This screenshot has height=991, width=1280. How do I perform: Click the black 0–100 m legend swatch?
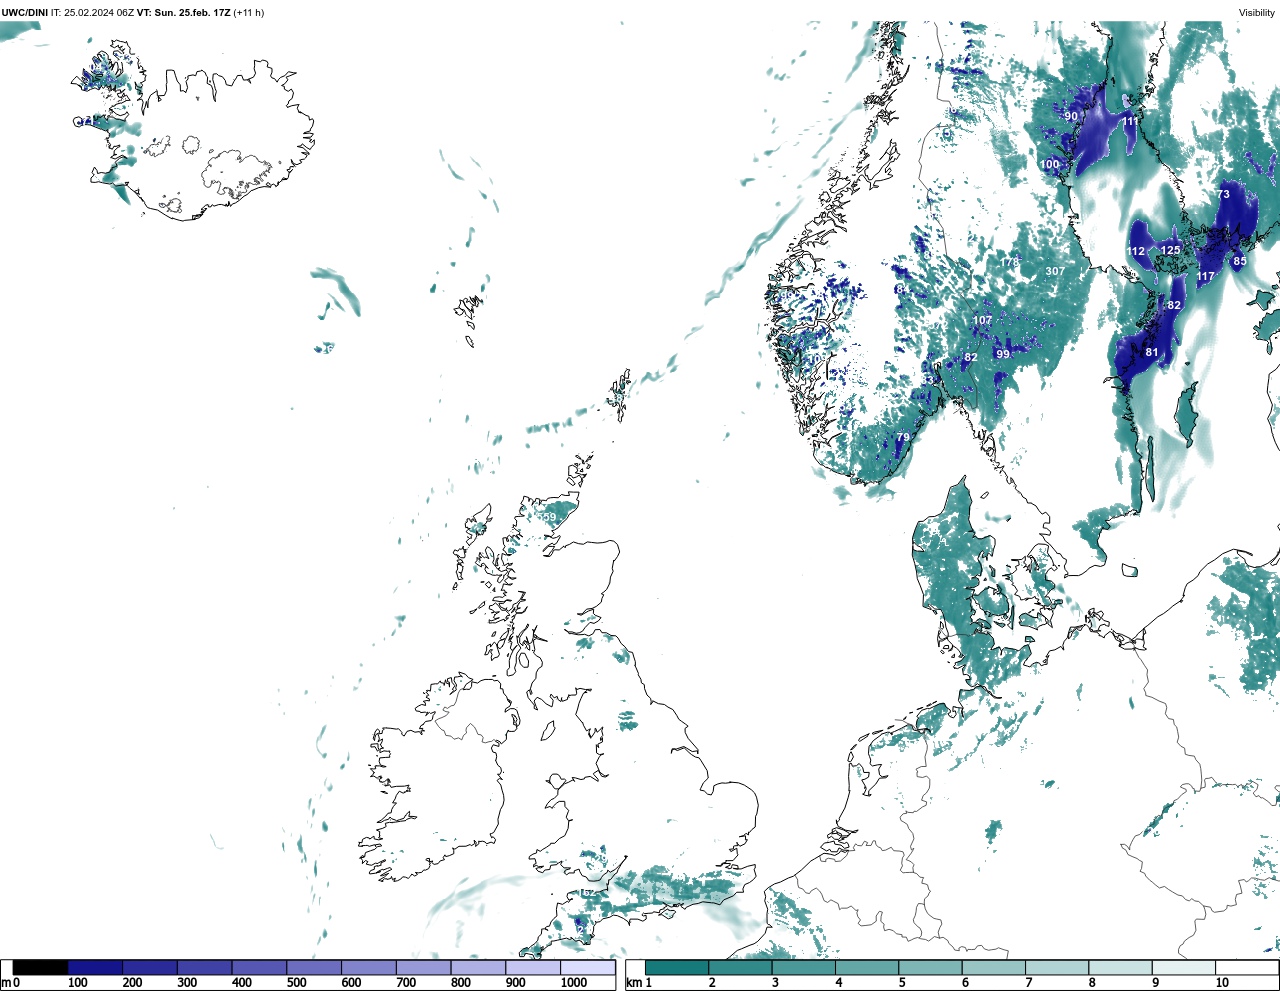(41, 968)
